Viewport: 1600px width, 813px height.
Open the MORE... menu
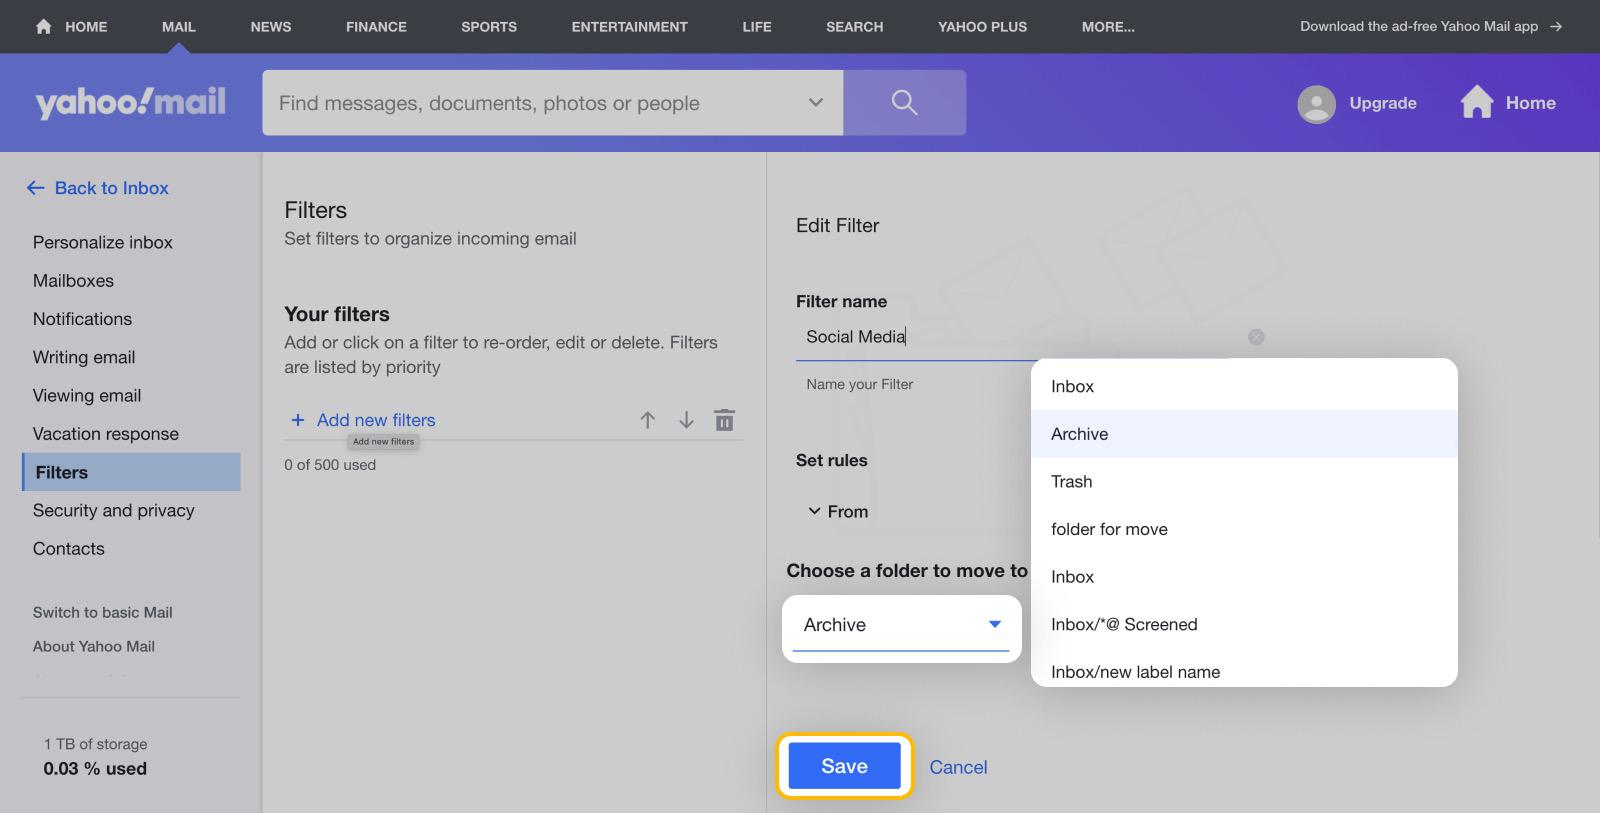(1108, 26)
